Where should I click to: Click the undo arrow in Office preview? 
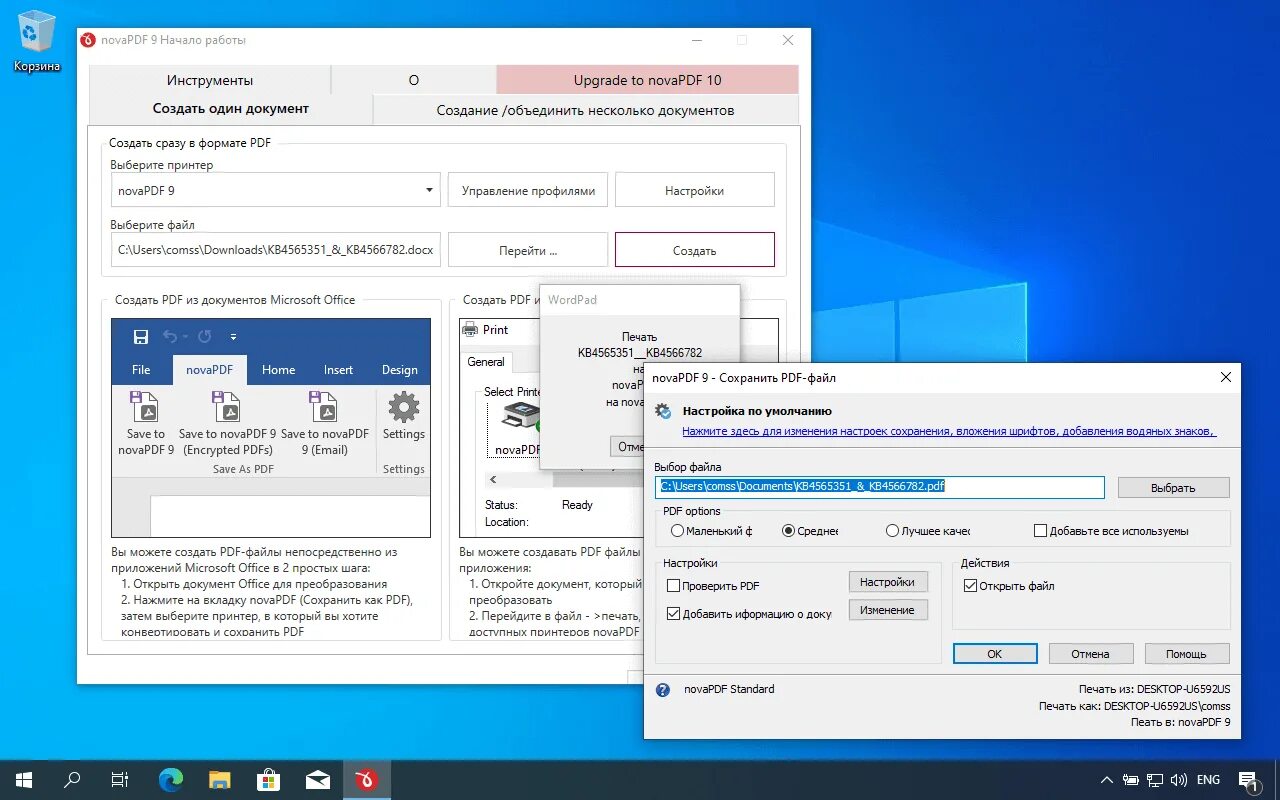click(171, 337)
